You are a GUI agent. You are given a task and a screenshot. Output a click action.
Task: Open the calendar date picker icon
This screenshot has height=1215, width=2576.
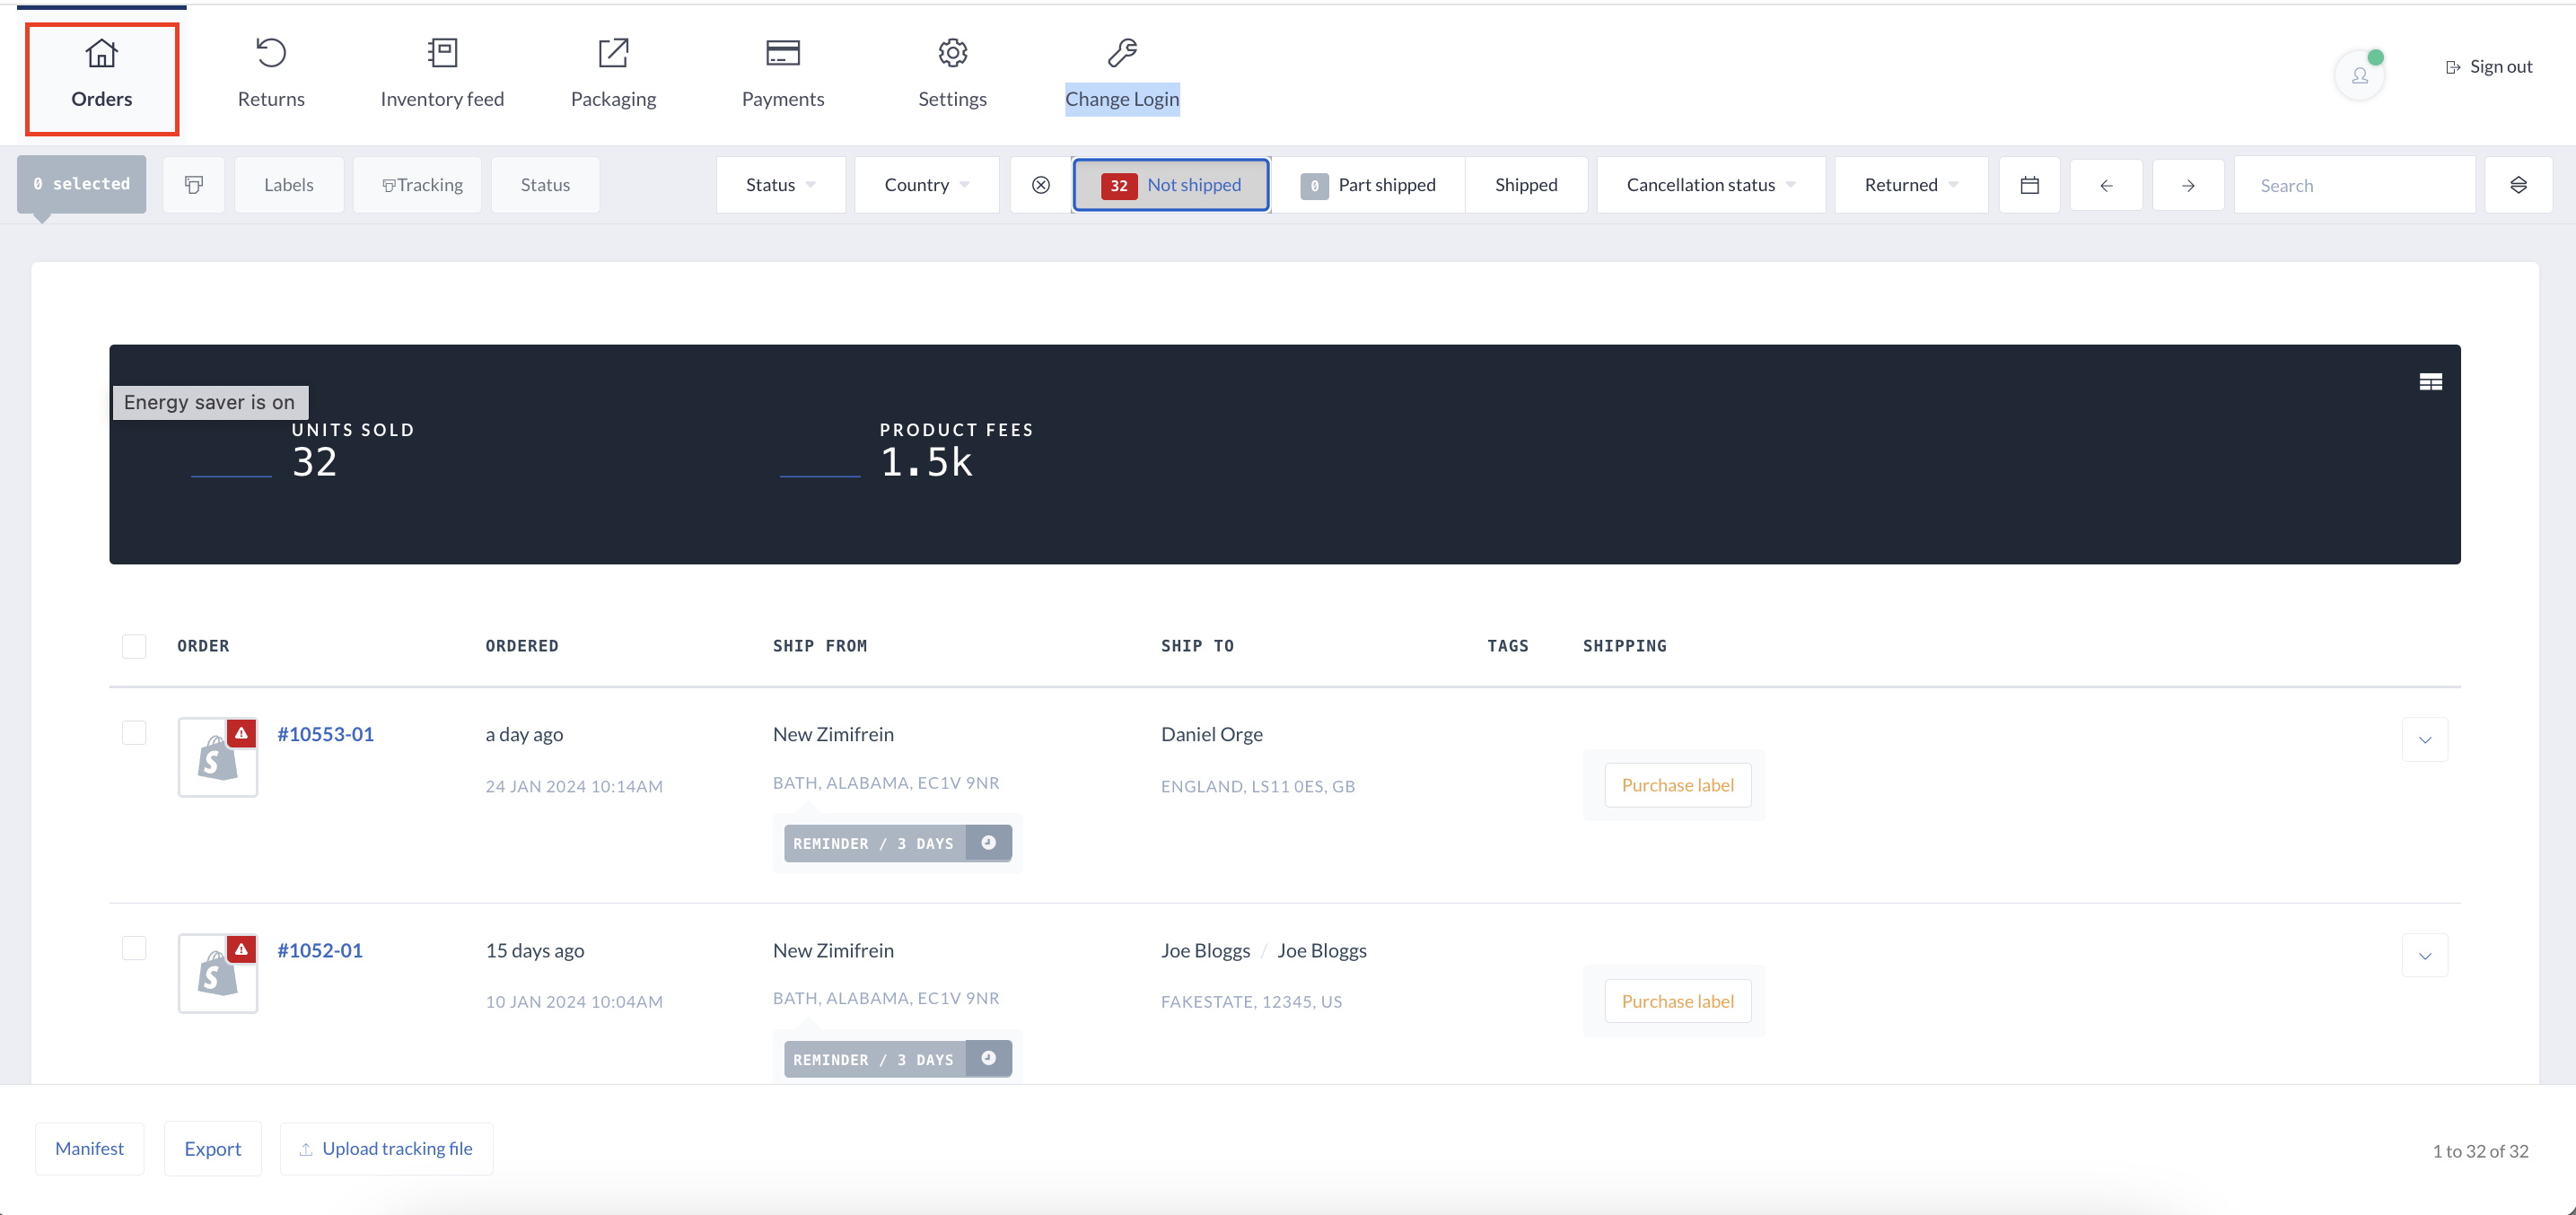click(x=2030, y=185)
